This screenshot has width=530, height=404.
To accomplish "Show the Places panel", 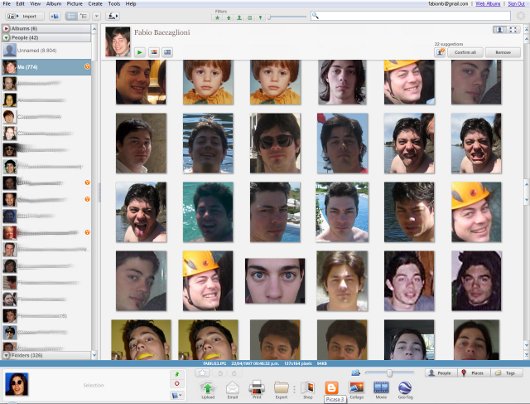I will coord(474,373).
